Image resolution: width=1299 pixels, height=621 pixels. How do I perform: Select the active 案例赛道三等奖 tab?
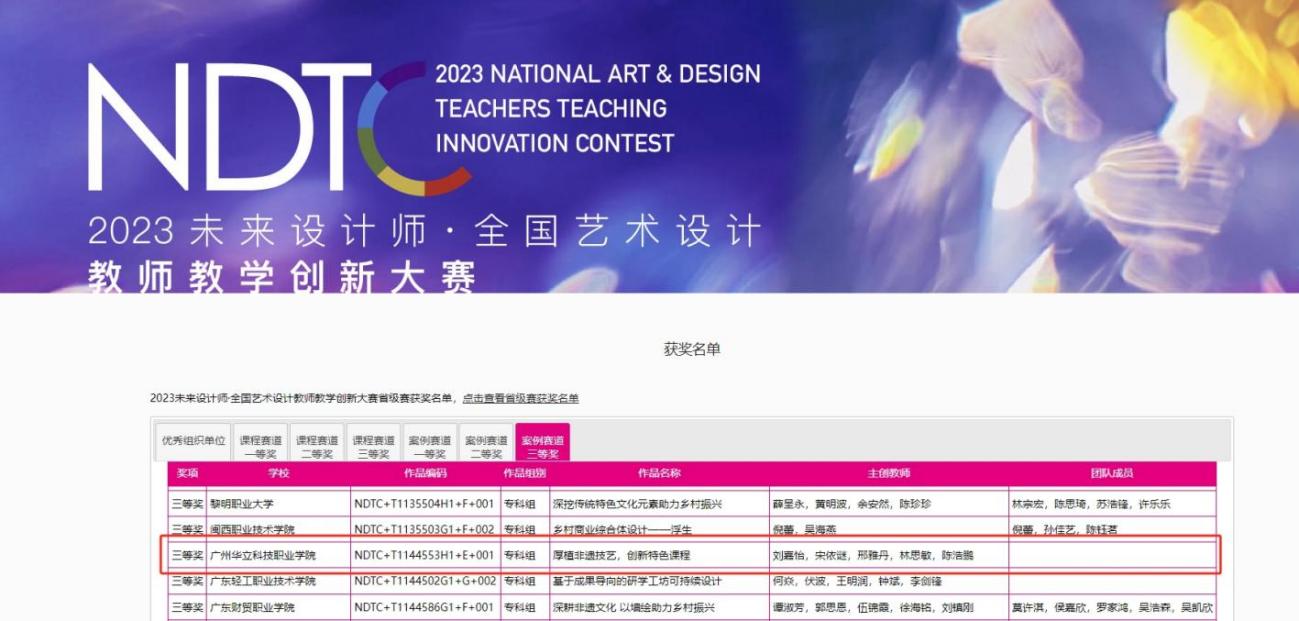542,446
